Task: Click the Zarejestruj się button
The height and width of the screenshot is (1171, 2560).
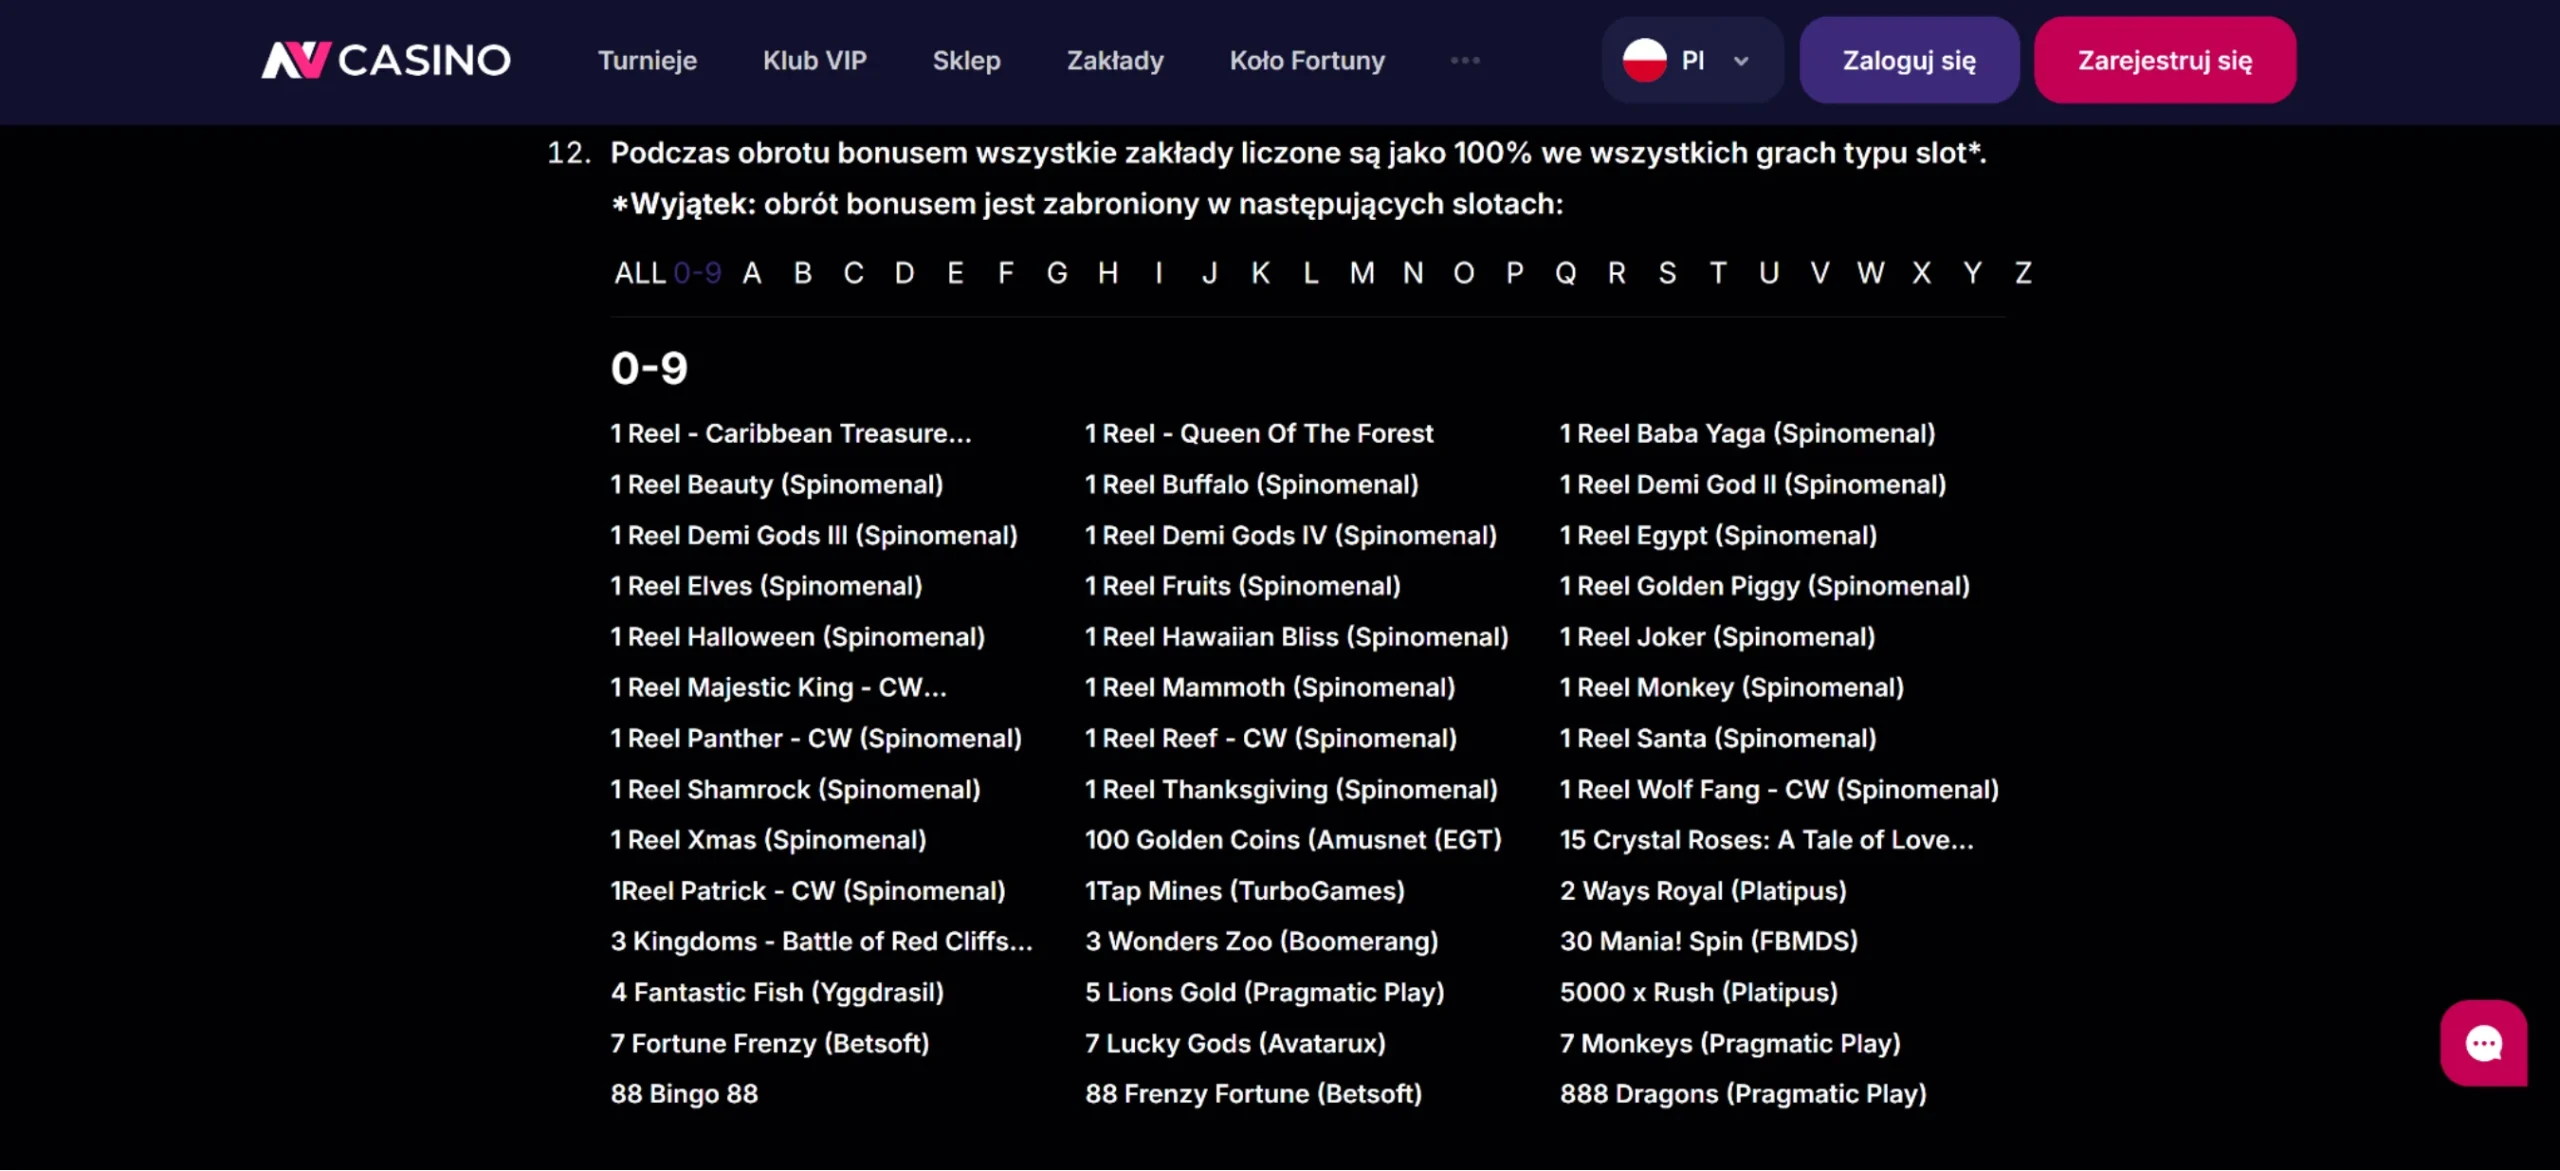Action: coord(2165,60)
